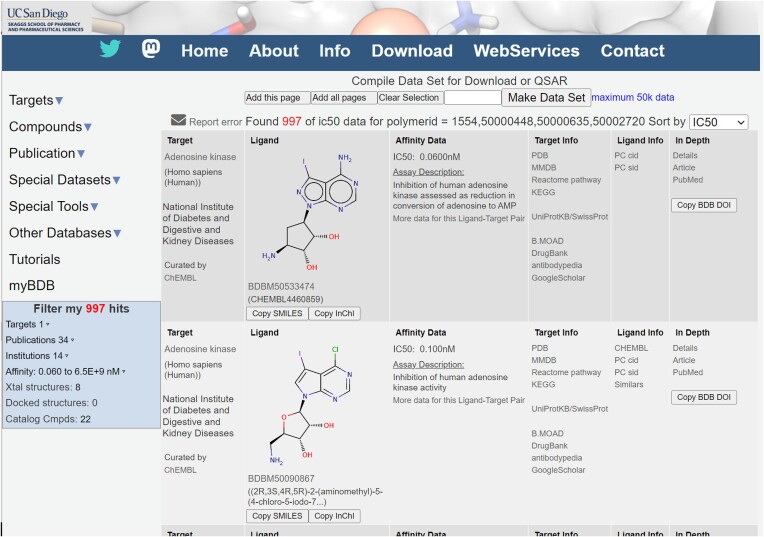Copy BDB DOI for the 0.100nM entry
Image resolution: width=764 pixels, height=537 pixels.
[x=704, y=397]
